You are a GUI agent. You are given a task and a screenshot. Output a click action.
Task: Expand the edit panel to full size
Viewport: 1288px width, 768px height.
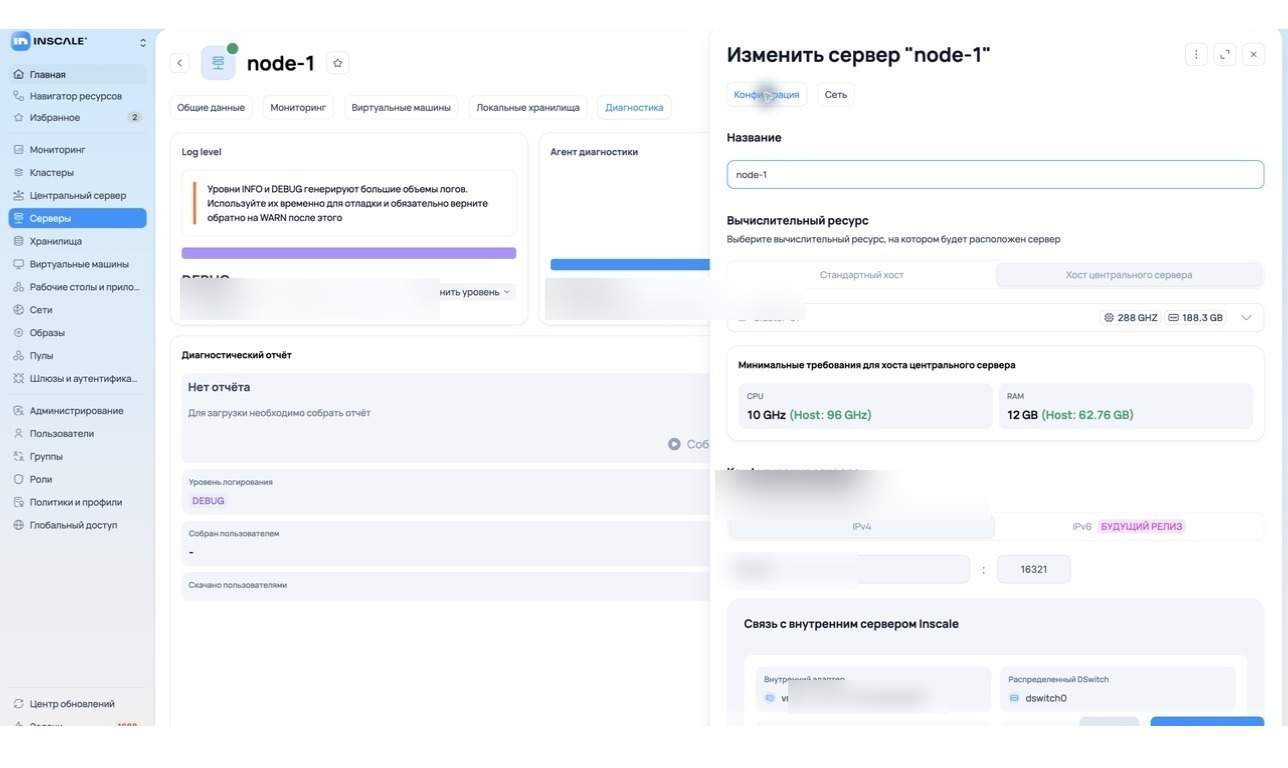pos(1225,55)
